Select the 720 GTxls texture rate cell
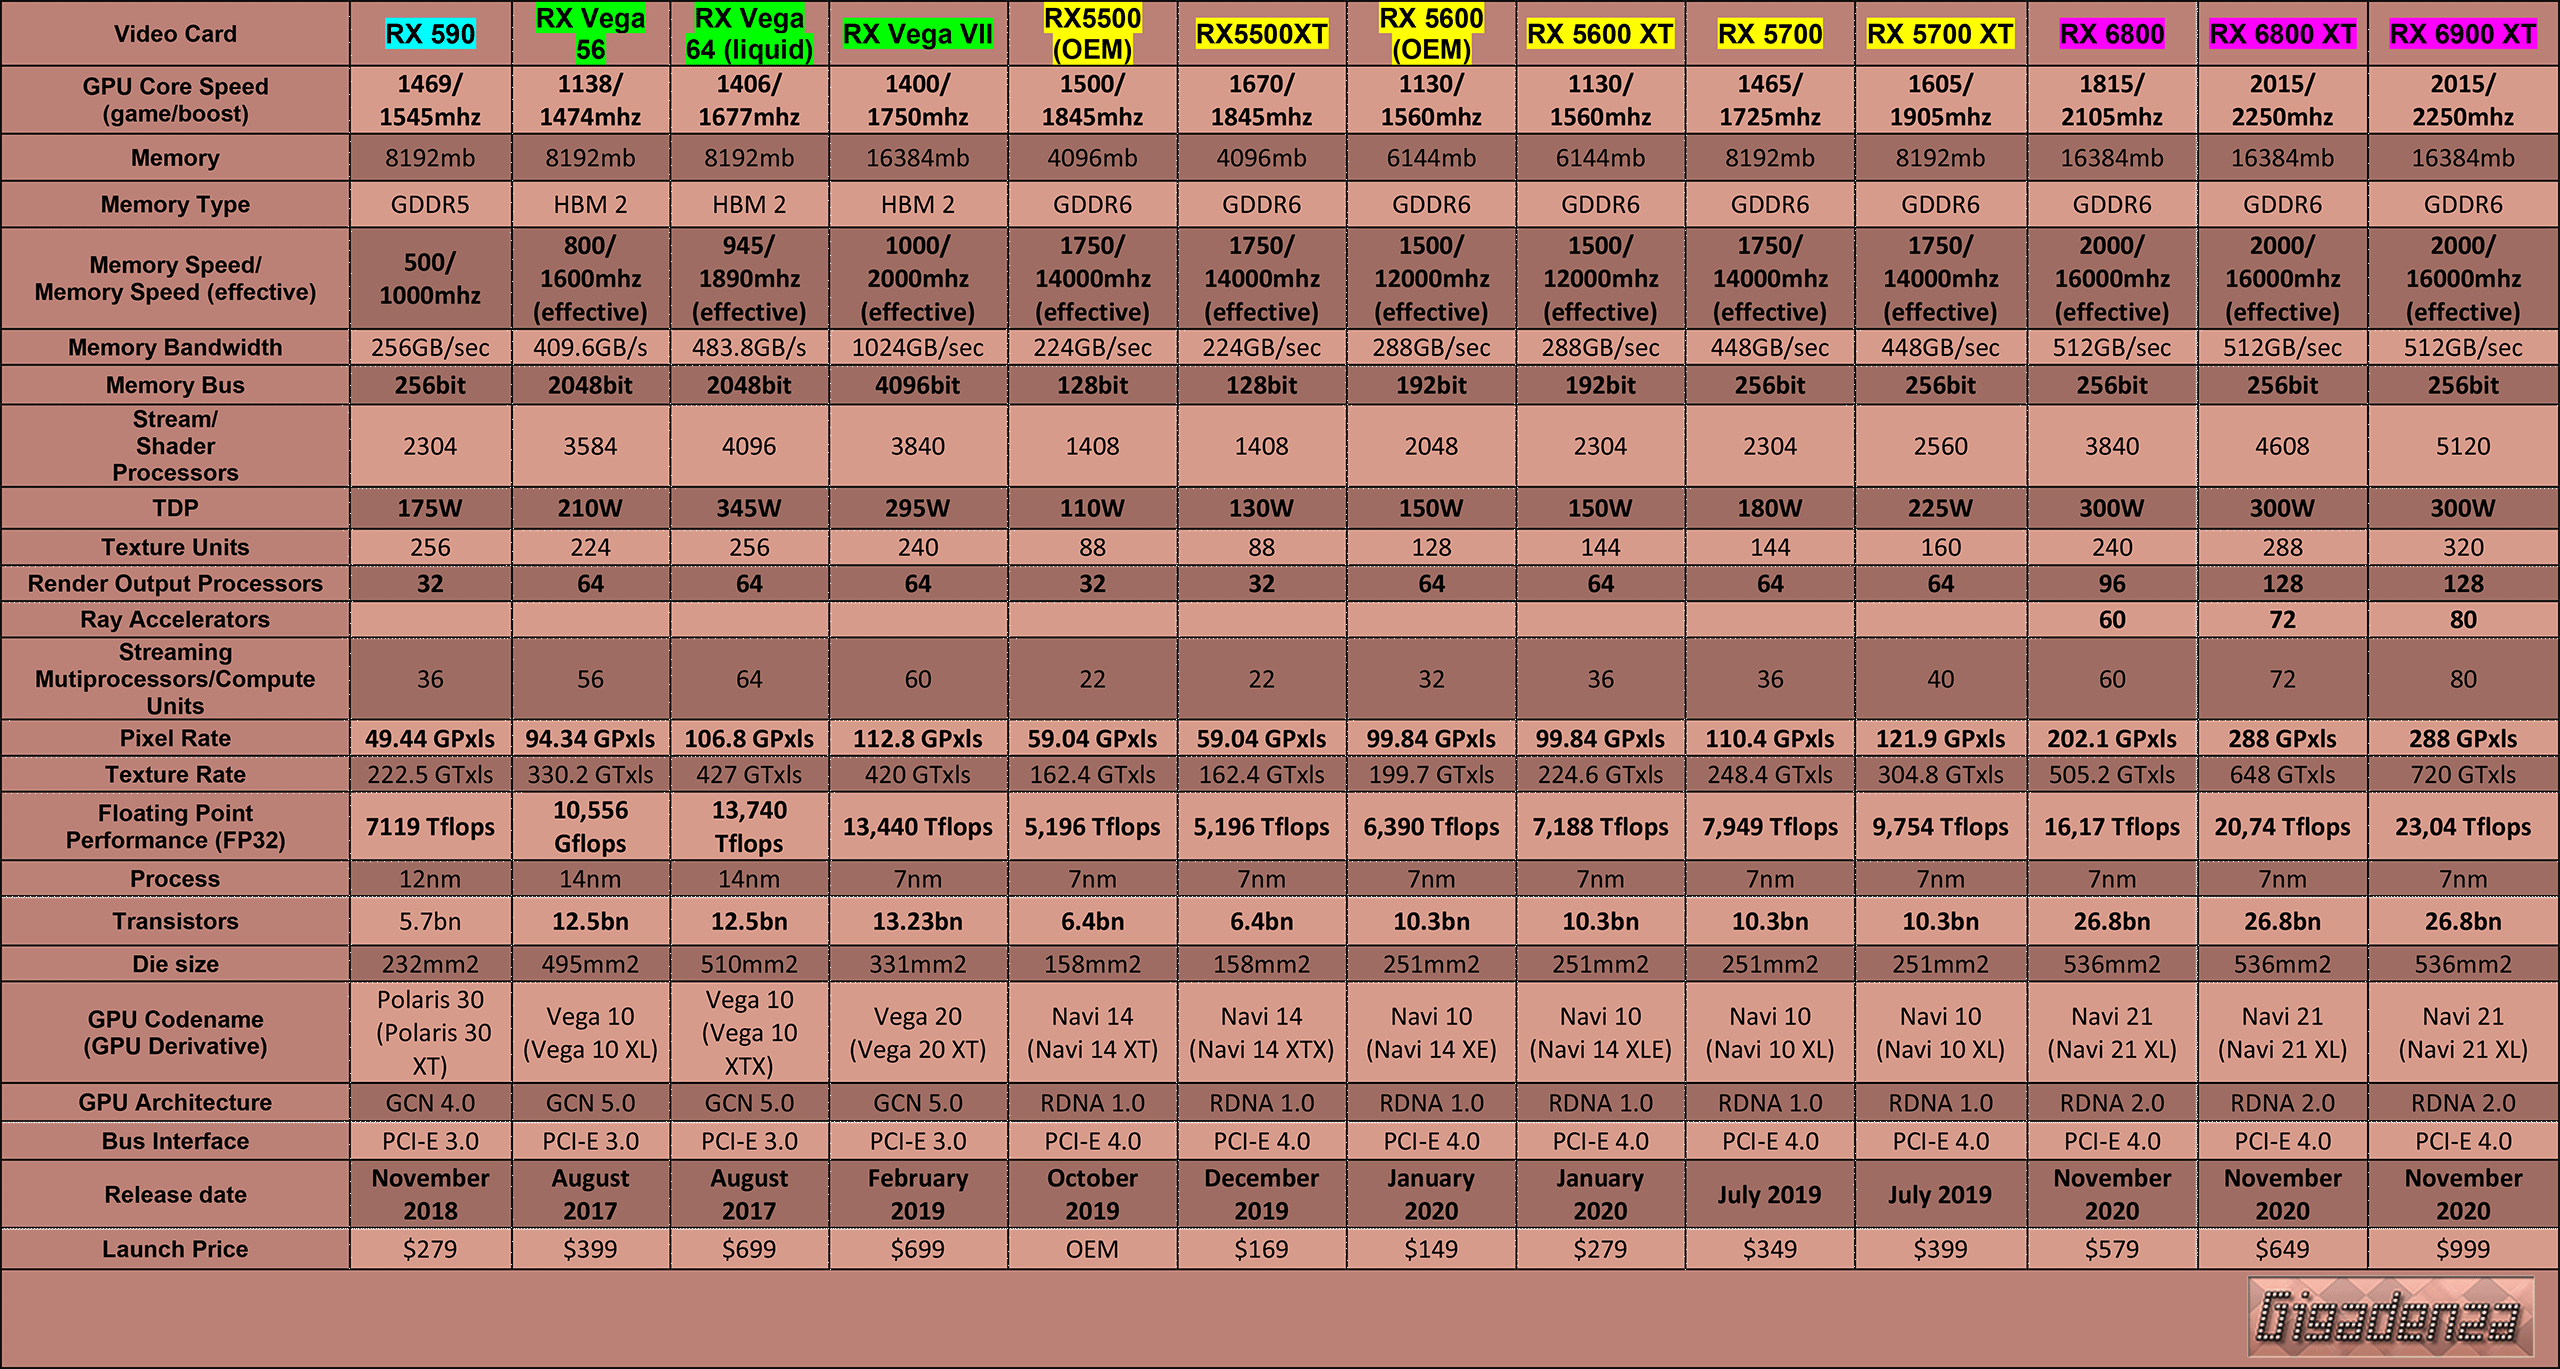Screen dimensions: 2560x1369 coord(2463,774)
